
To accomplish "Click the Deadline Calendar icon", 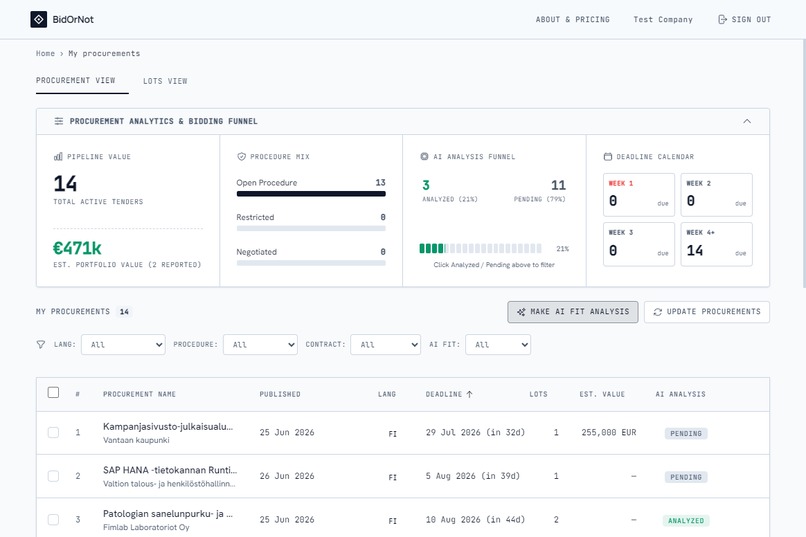I will click(608, 157).
